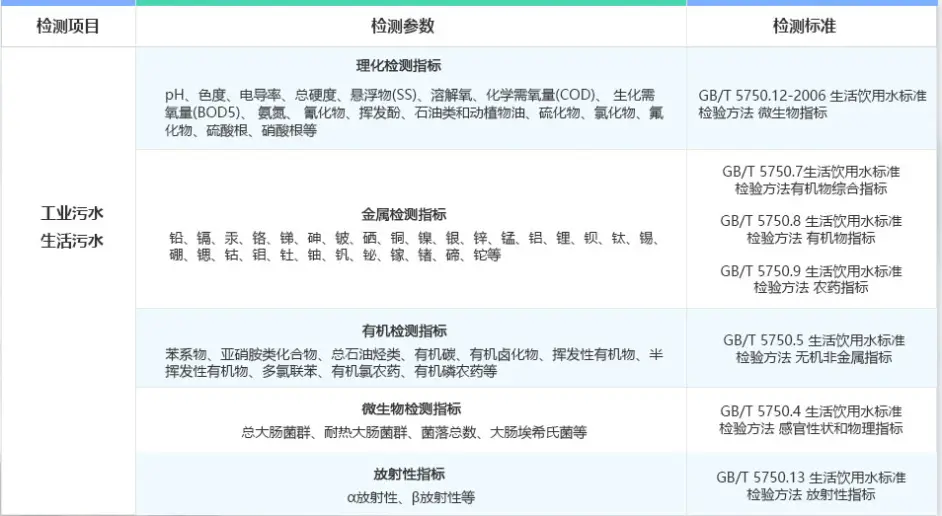Viewport: 942px width, 516px height.
Task: Click the 金属检测指标 heading
Action: tap(404, 214)
